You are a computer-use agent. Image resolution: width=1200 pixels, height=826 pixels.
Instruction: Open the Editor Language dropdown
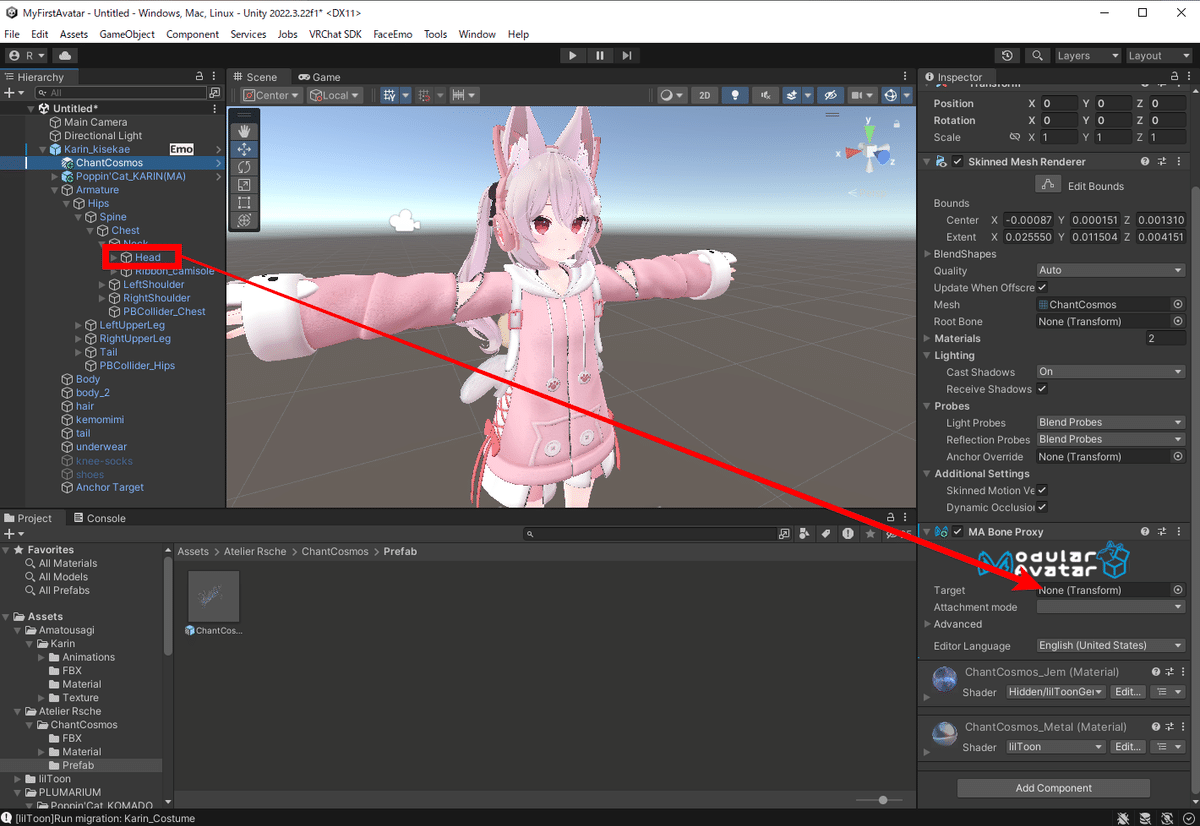pos(1110,646)
